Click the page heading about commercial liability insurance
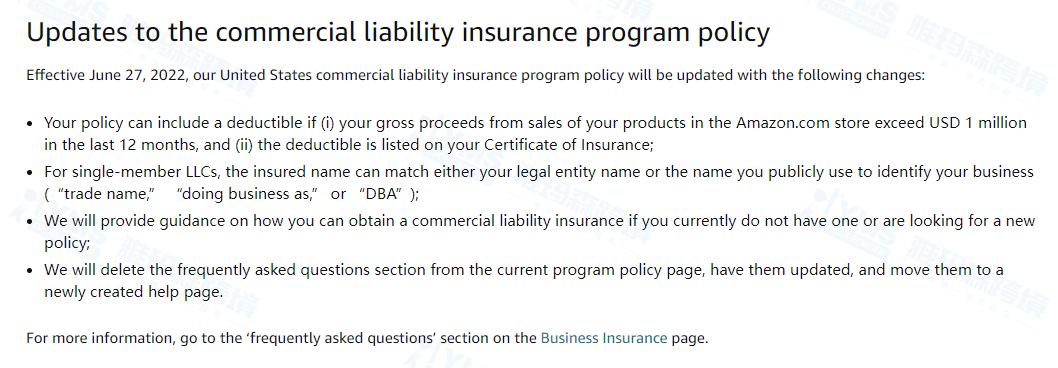The height and width of the screenshot is (368, 1058). pos(398,32)
